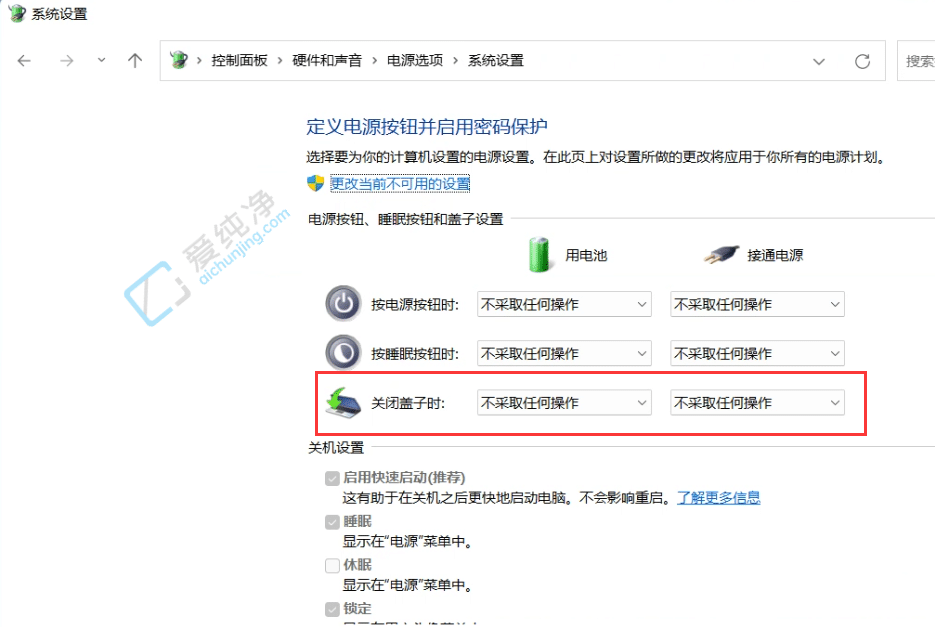Click the power button icon beside 按电源按钮时
935x627 pixels.
(343, 303)
